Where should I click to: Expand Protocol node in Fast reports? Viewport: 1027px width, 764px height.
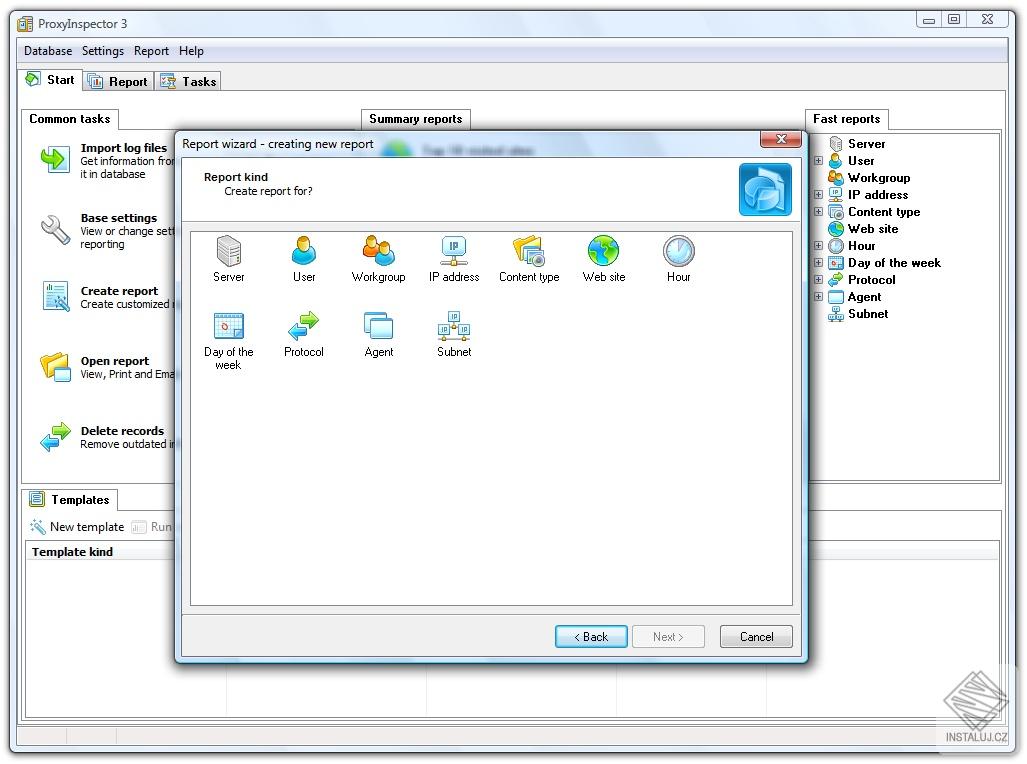(818, 280)
